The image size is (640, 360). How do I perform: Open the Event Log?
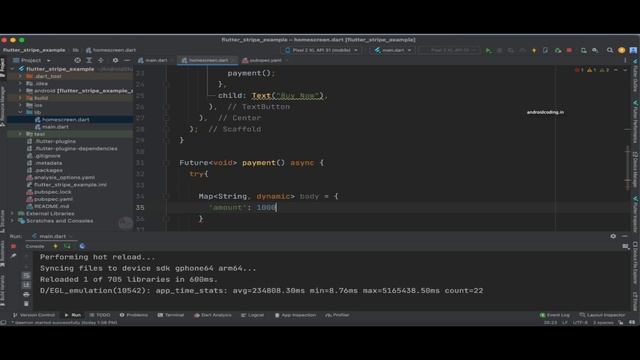[x=555, y=315]
